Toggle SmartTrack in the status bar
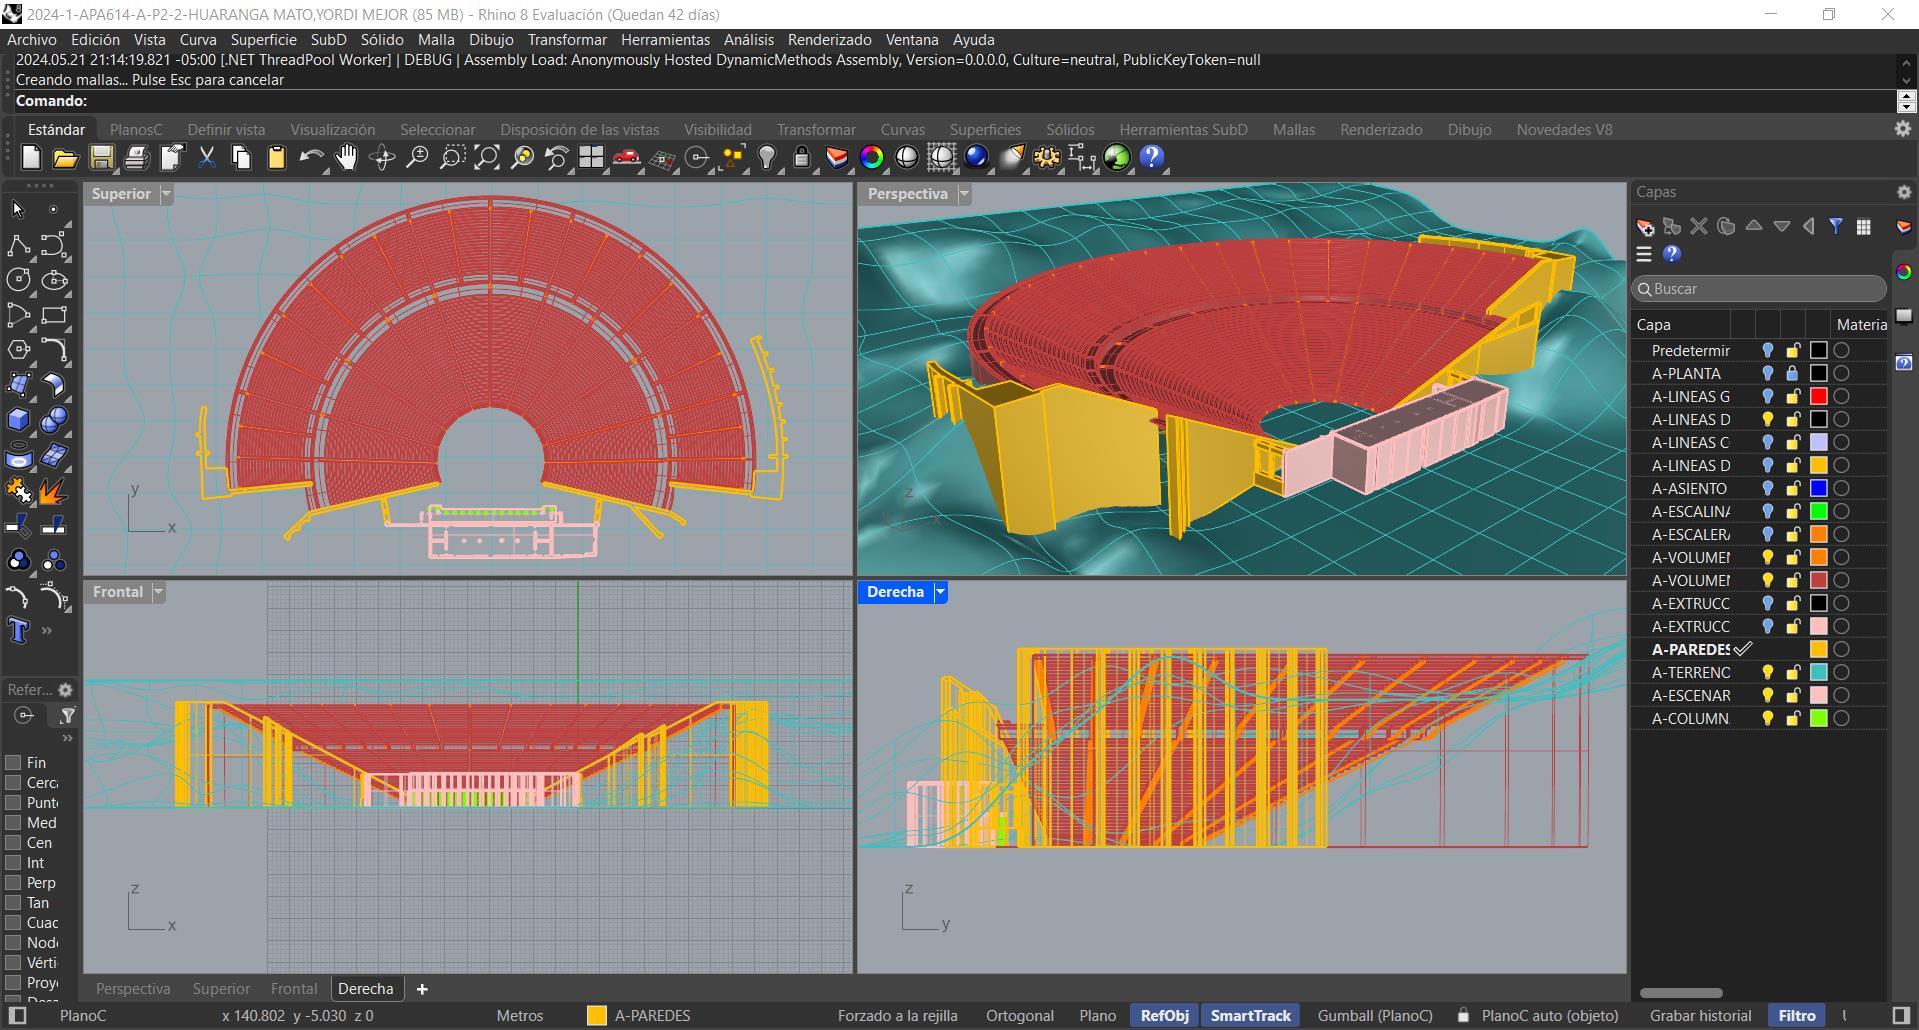The width and height of the screenshot is (1919, 1030). tap(1250, 1016)
